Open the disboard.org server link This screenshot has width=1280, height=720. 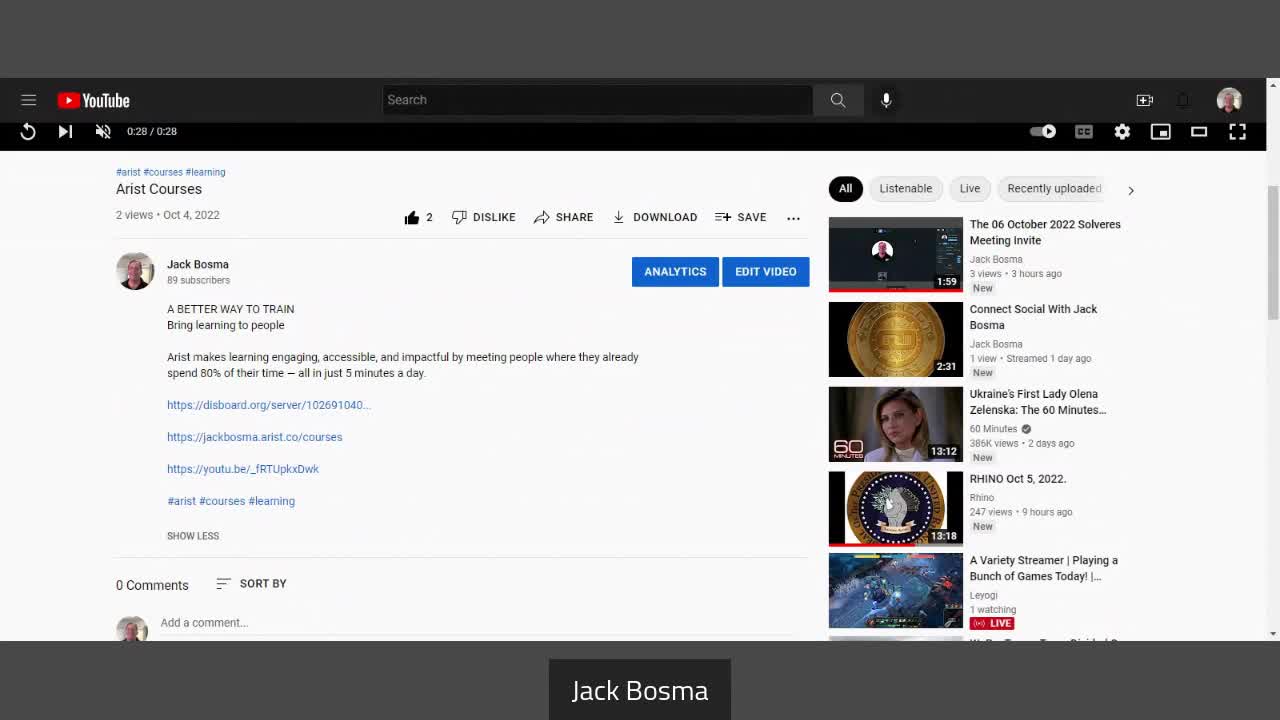(269, 405)
